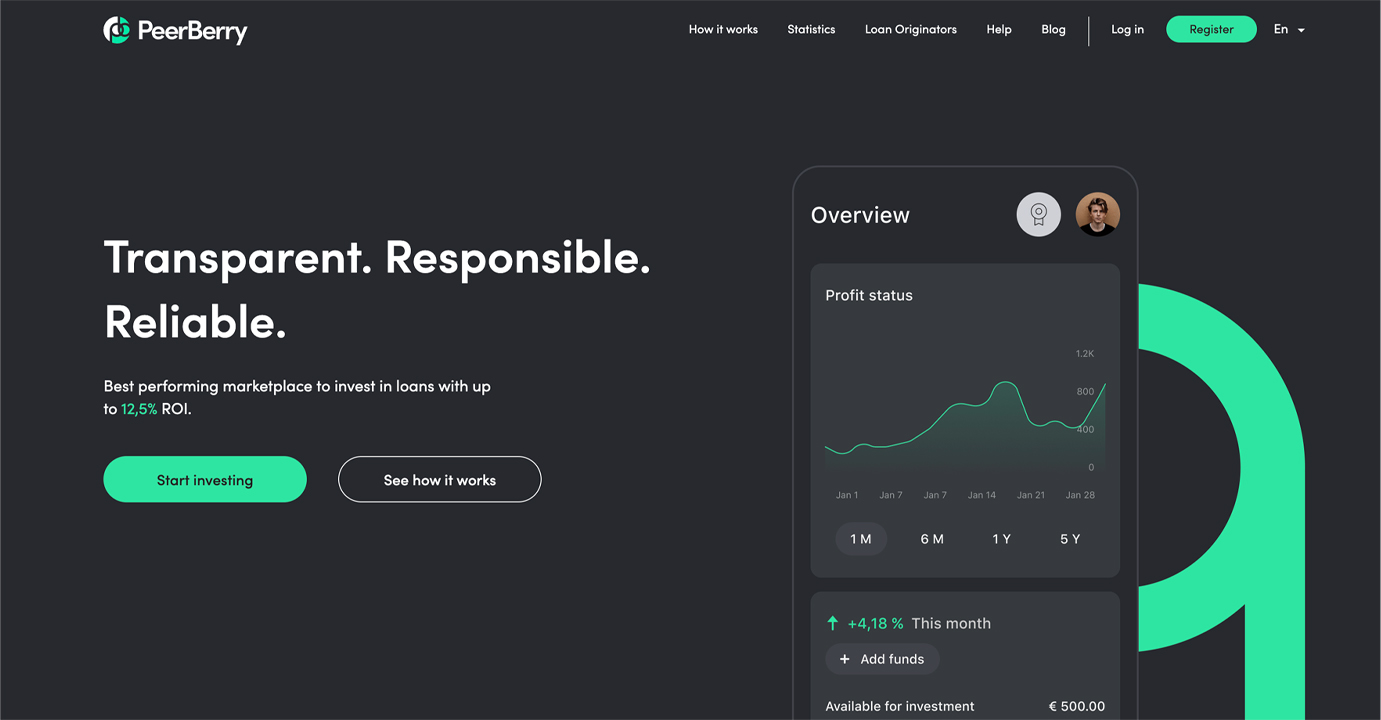Viewport: 1381px width, 720px height.
Task: Select the 1 M time range
Action: [x=860, y=539]
